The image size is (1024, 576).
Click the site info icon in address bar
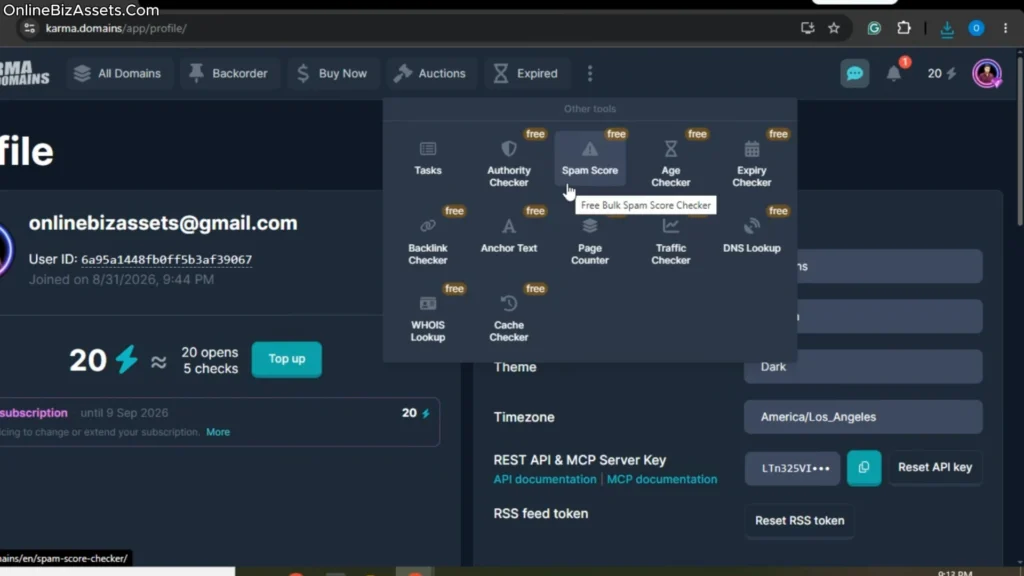coord(29,28)
